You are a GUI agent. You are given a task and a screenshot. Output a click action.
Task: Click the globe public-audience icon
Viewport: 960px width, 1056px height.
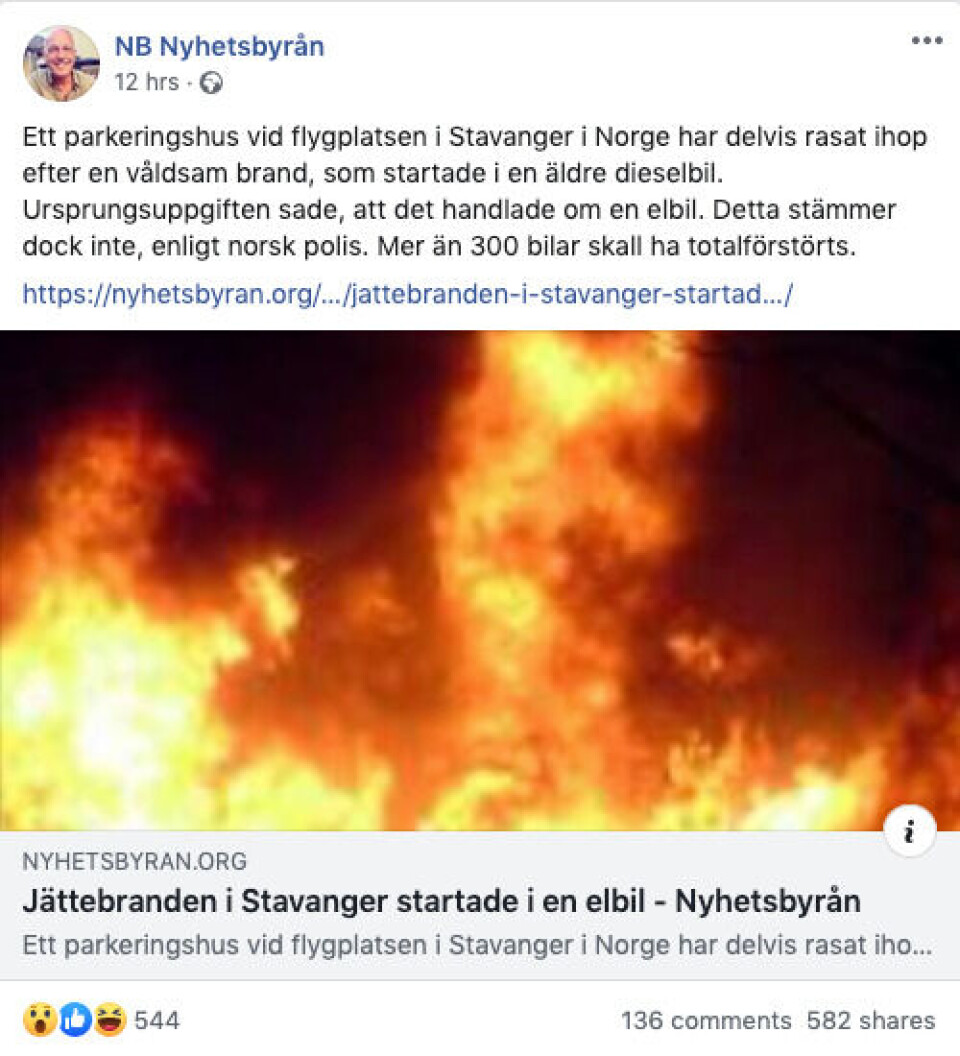click(211, 83)
